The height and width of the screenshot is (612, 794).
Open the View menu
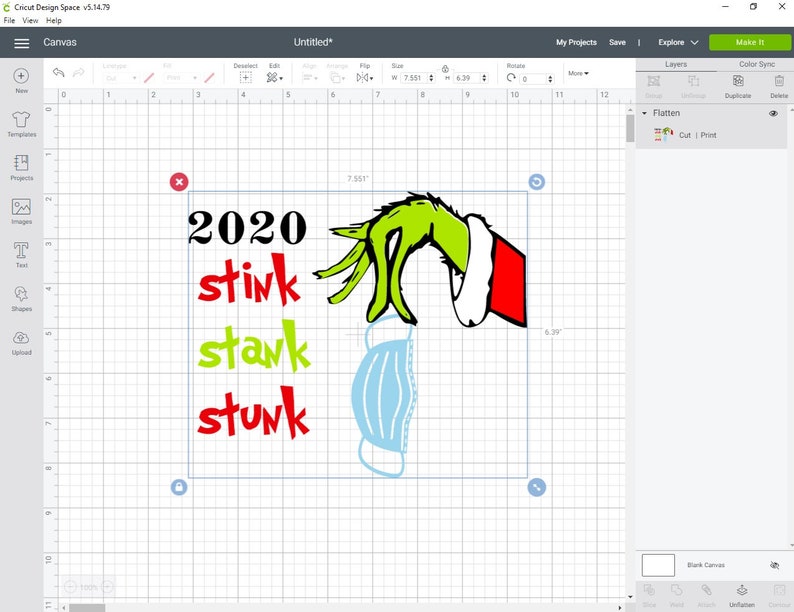point(30,21)
